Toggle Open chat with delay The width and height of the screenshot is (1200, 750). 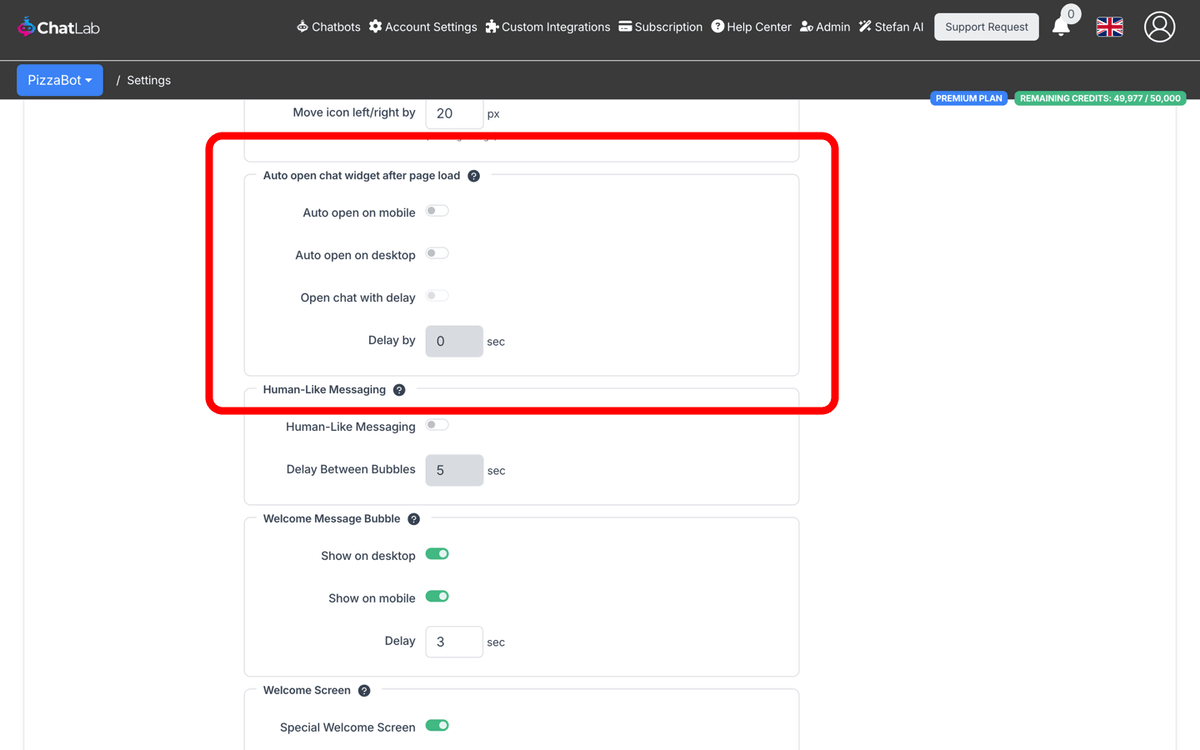point(437,296)
